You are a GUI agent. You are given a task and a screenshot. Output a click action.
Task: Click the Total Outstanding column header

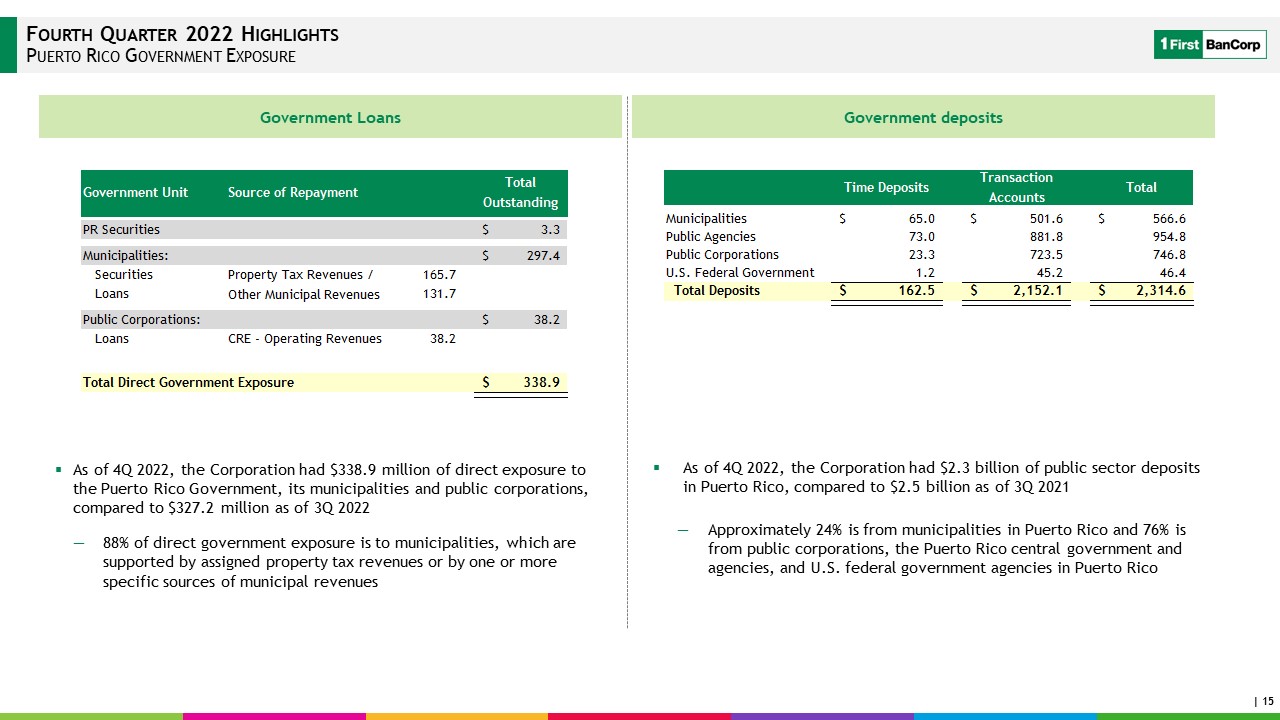point(520,192)
